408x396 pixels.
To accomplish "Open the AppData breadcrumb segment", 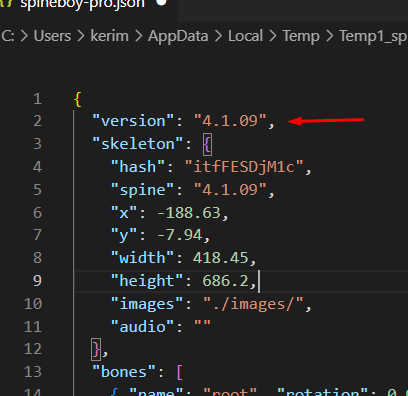I will pos(178,36).
